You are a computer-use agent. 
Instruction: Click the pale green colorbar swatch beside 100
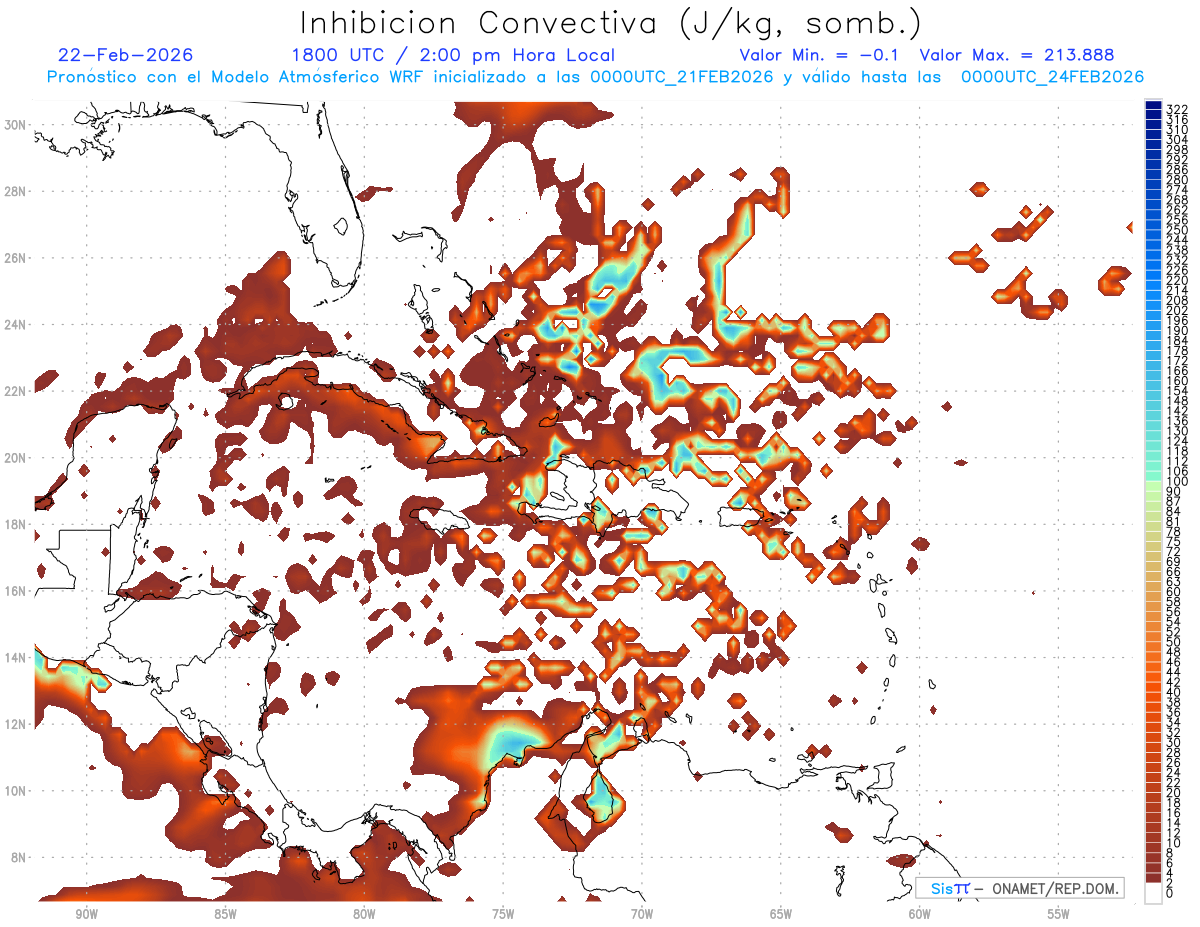tap(1153, 487)
